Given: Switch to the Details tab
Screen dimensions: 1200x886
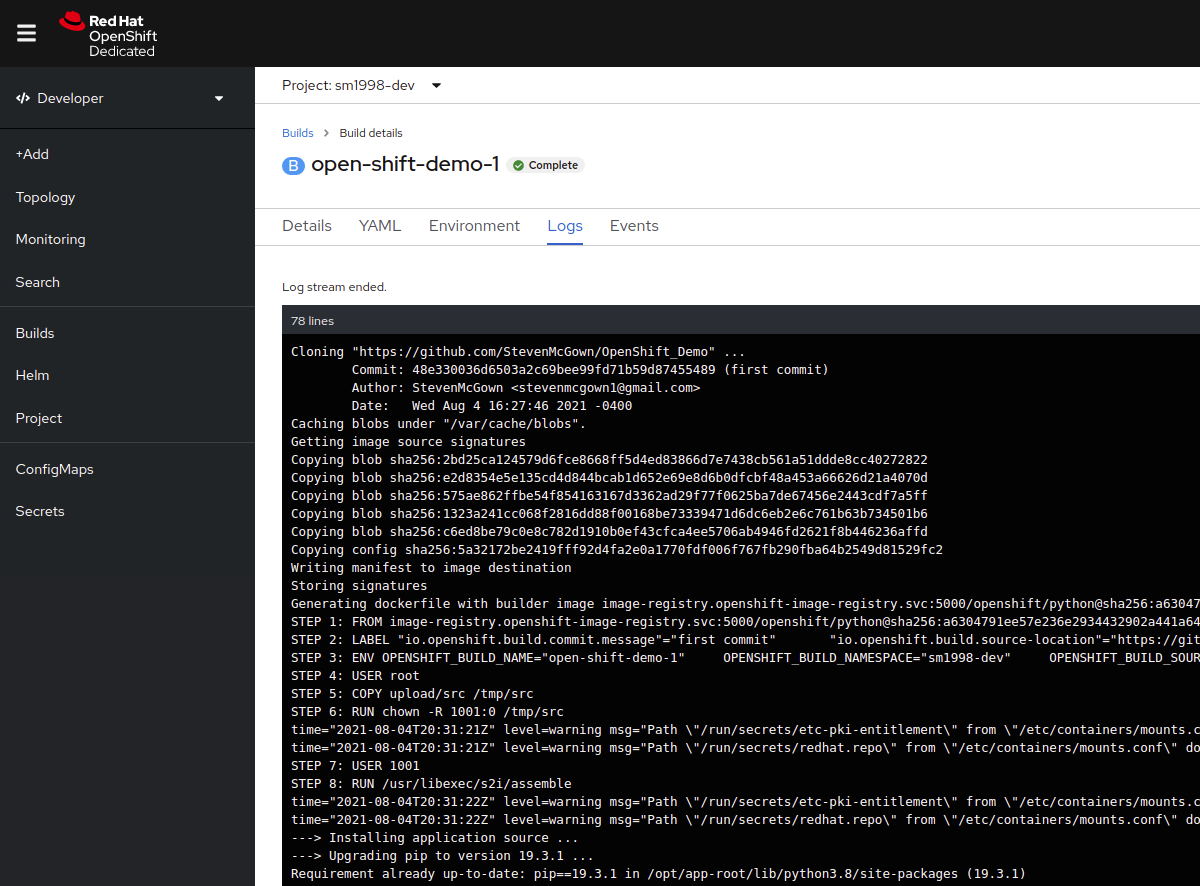Looking at the screenshot, I should tap(307, 226).
